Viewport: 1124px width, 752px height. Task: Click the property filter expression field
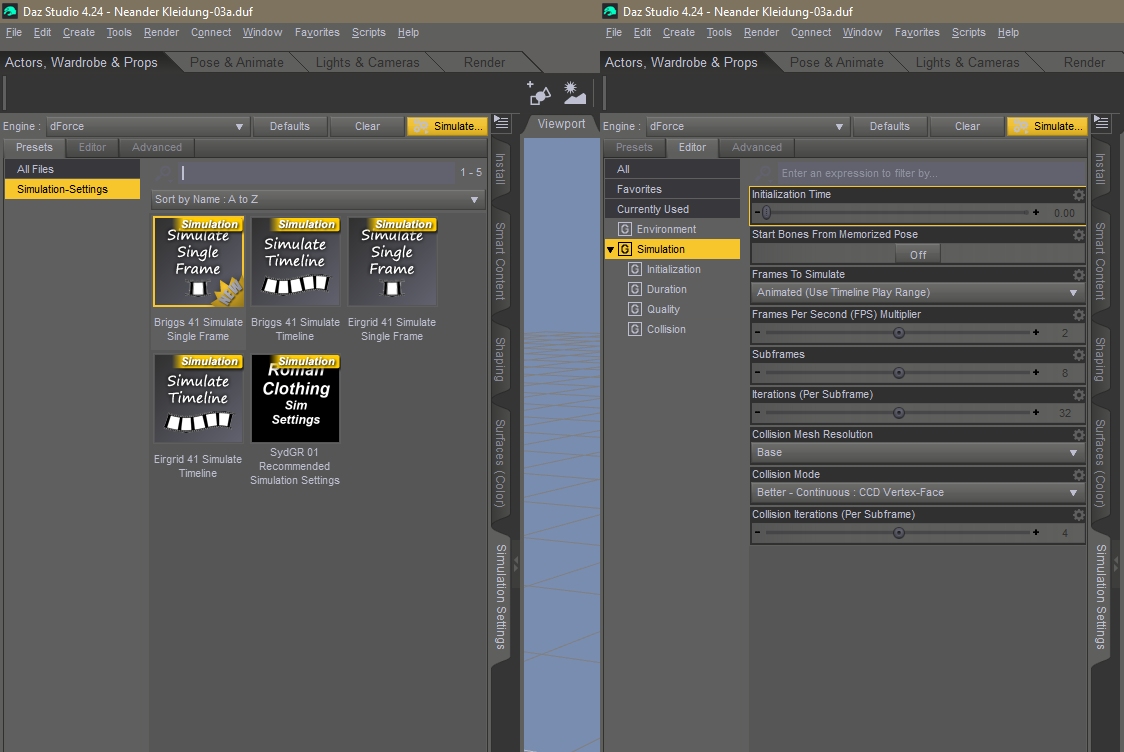point(930,173)
